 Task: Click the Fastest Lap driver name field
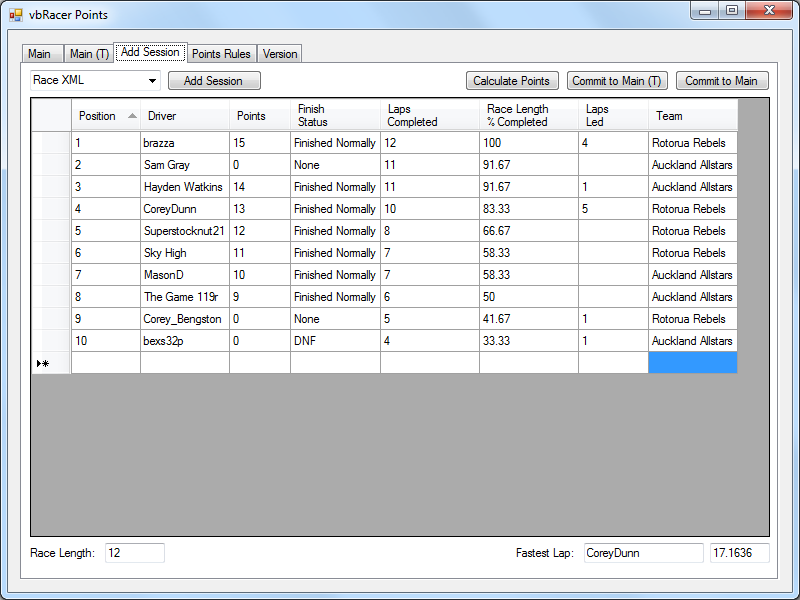pos(642,553)
